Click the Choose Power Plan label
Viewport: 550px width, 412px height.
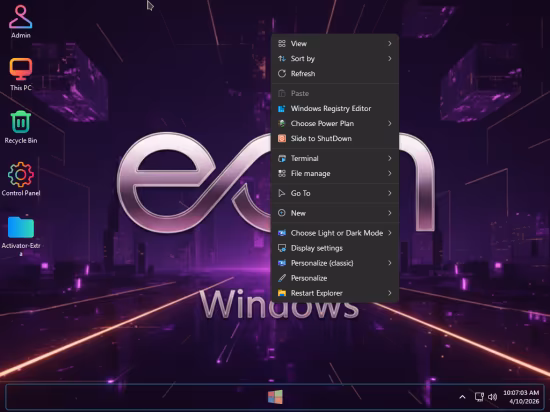tap(322, 123)
